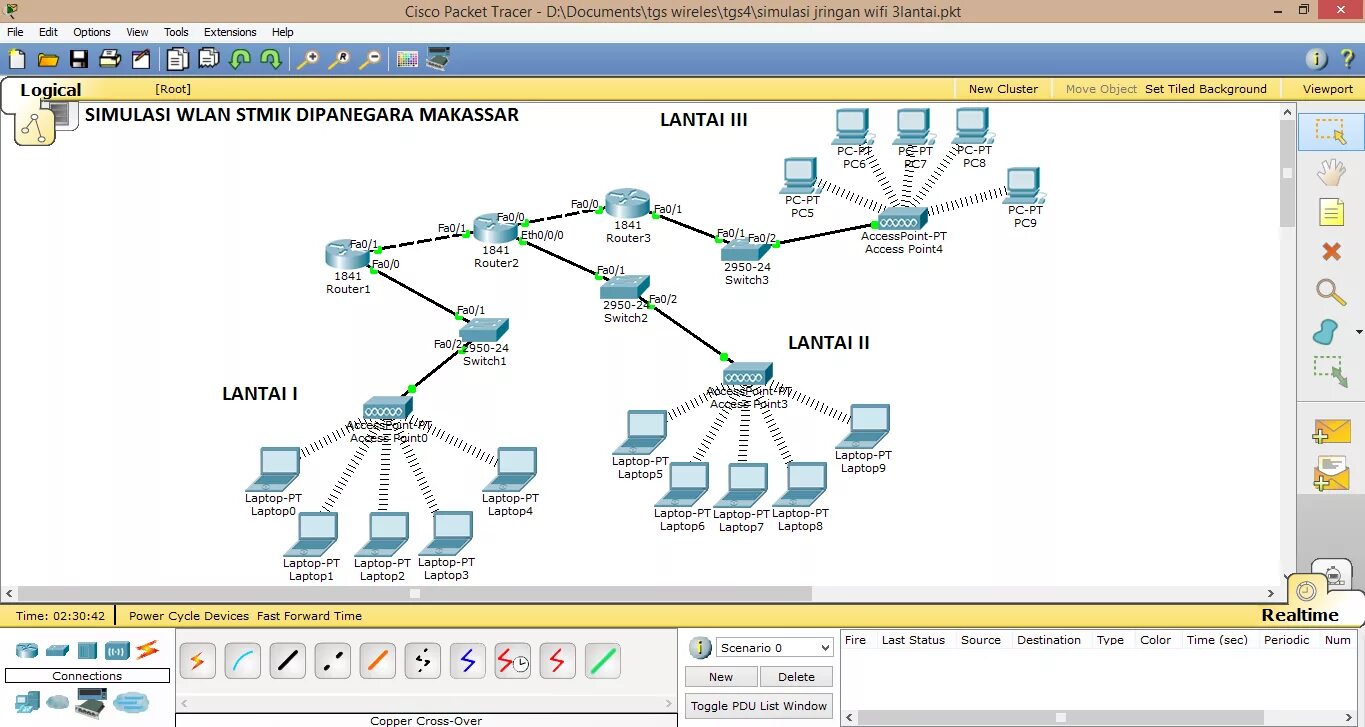
Task: Select the Connections lightning category
Action: [x=148, y=650]
